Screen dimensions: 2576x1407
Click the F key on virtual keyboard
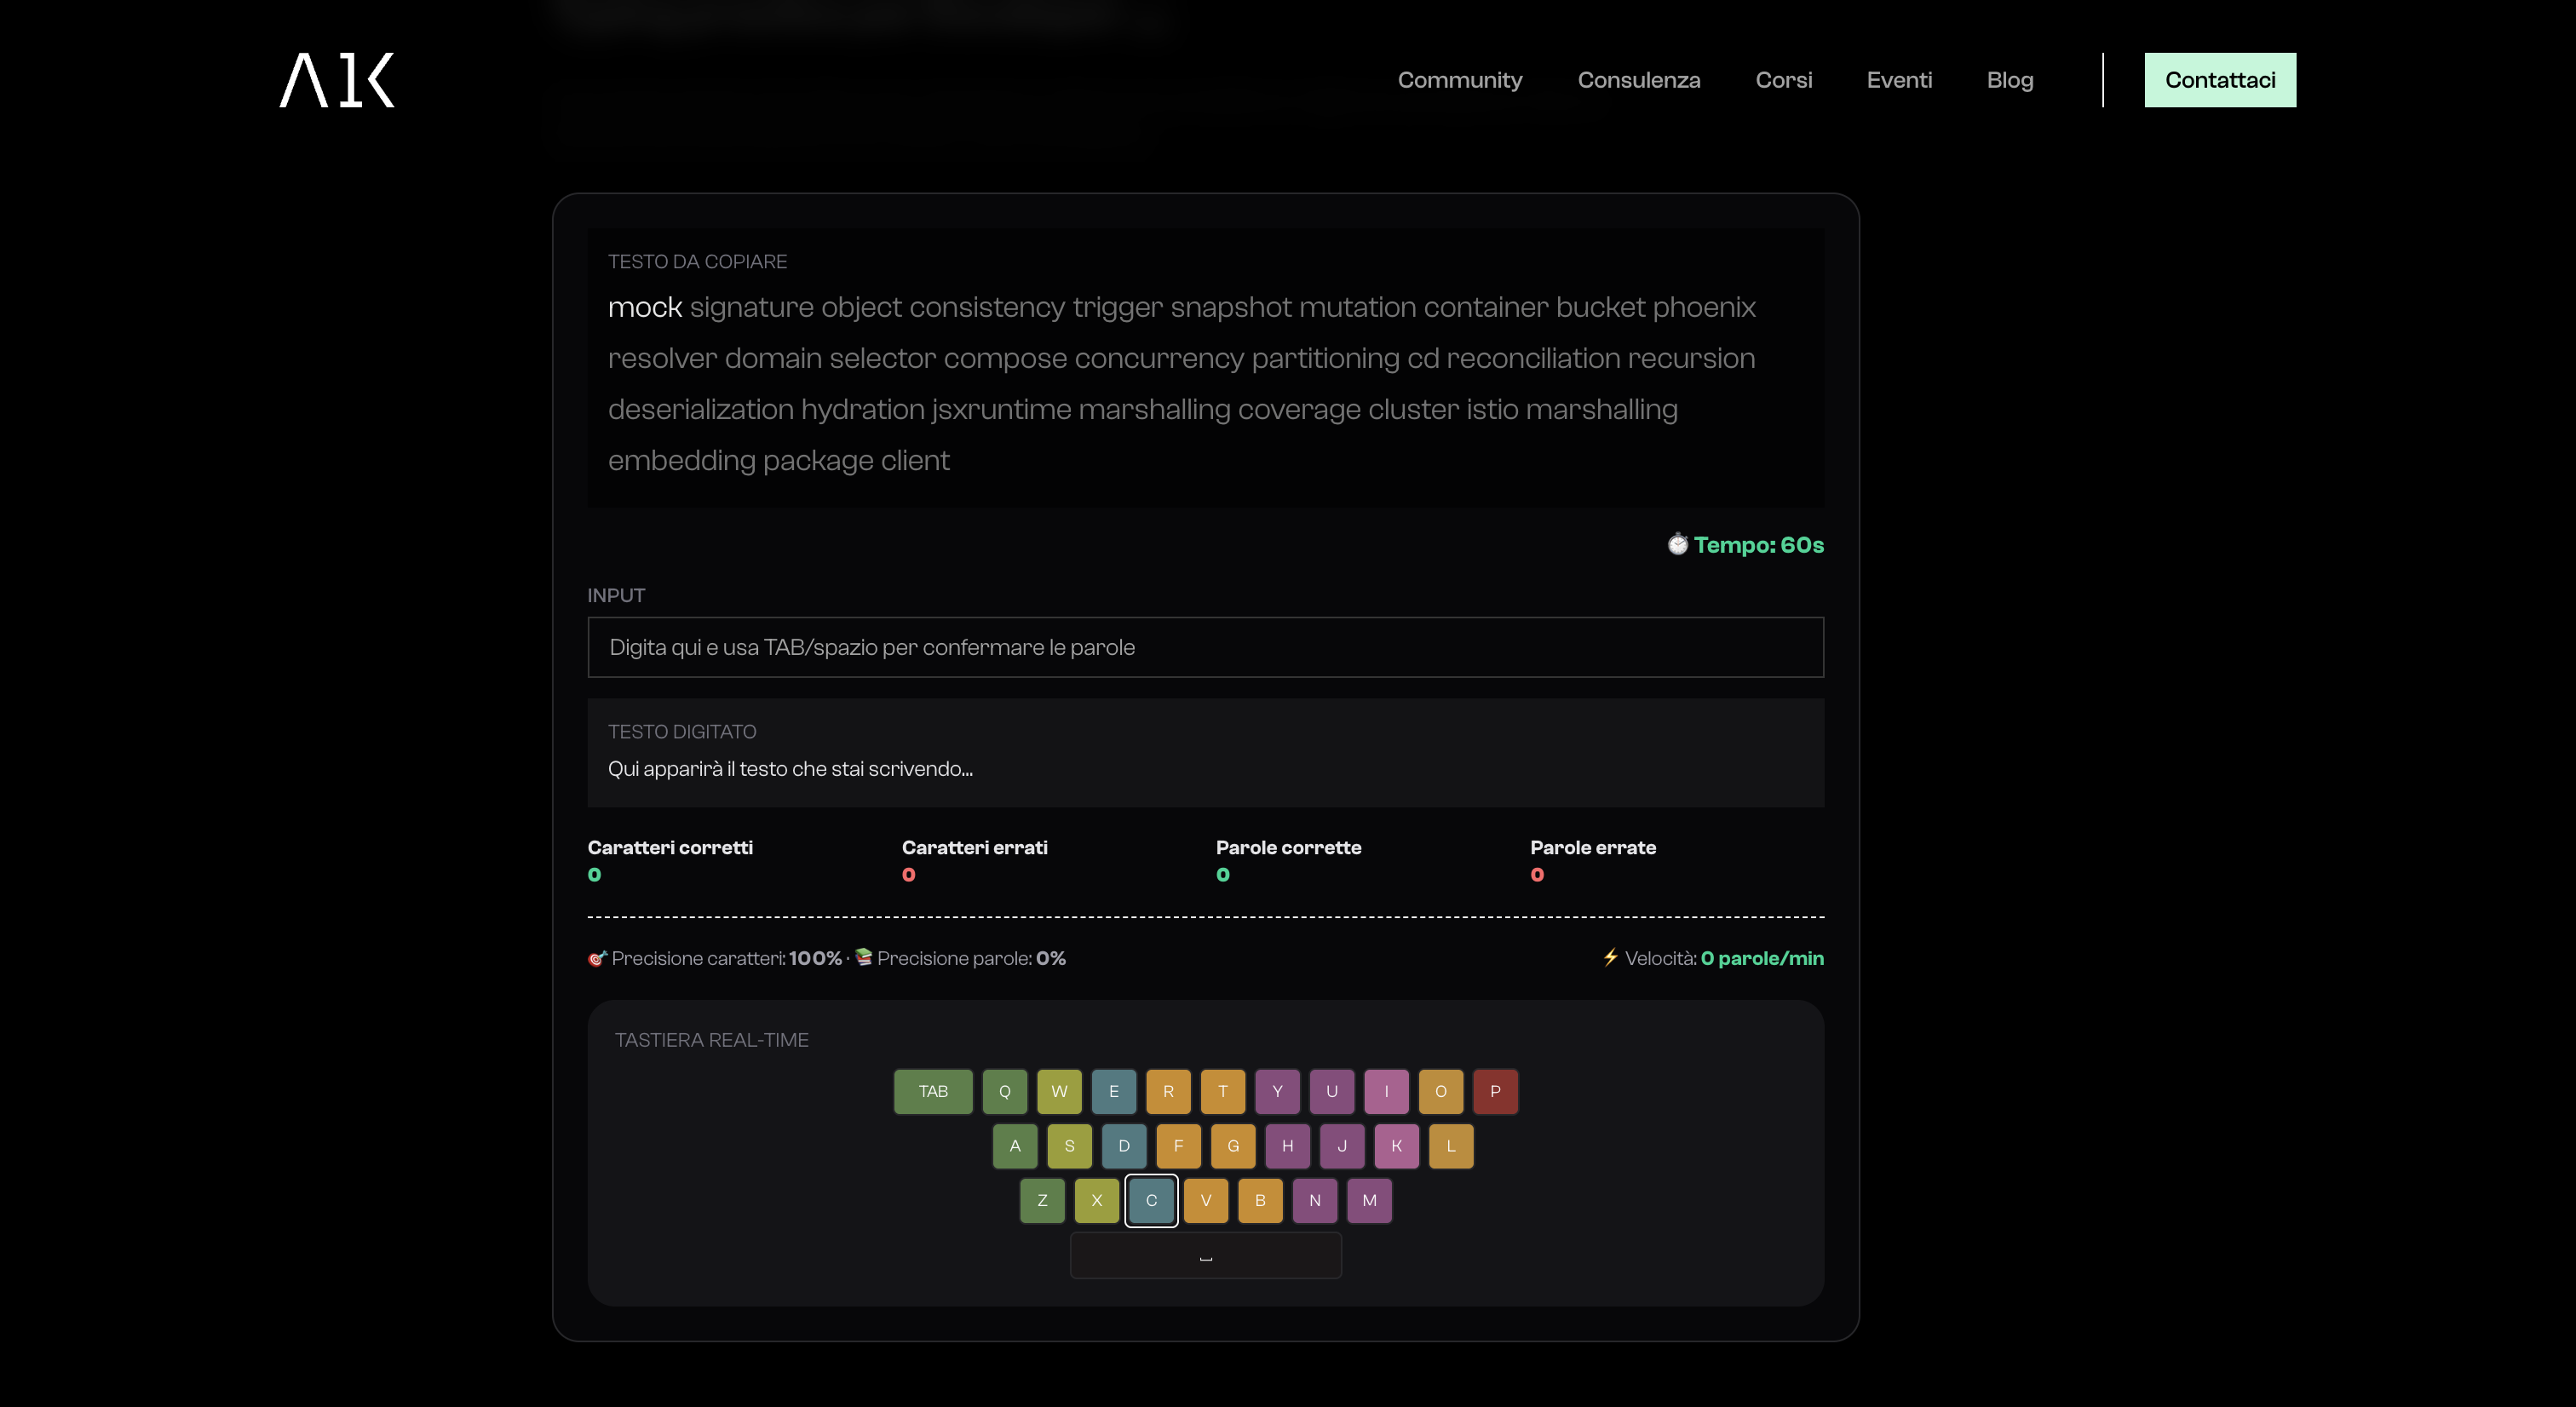click(x=1178, y=1146)
